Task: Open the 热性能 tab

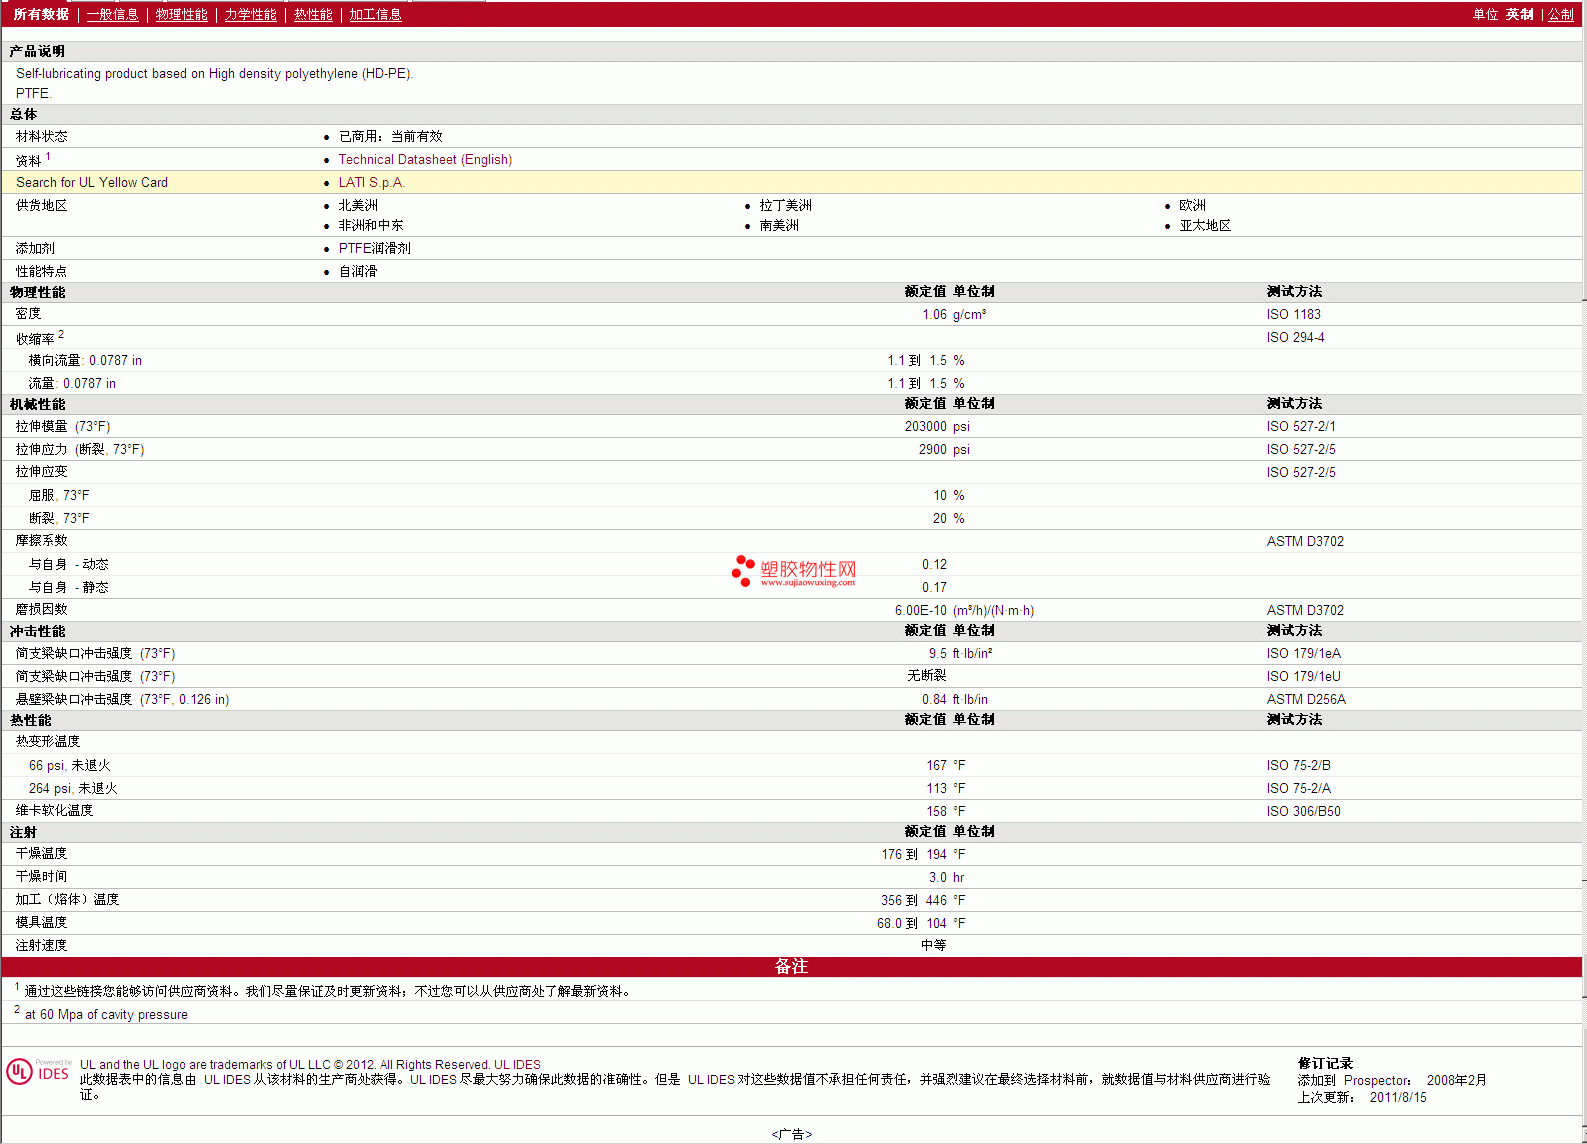Action: click(x=313, y=14)
